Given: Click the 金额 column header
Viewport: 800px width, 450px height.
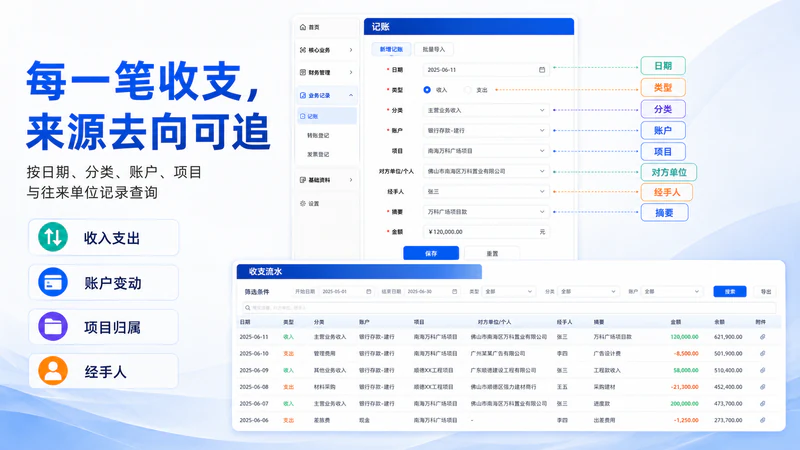Looking at the screenshot, I should click(676, 322).
